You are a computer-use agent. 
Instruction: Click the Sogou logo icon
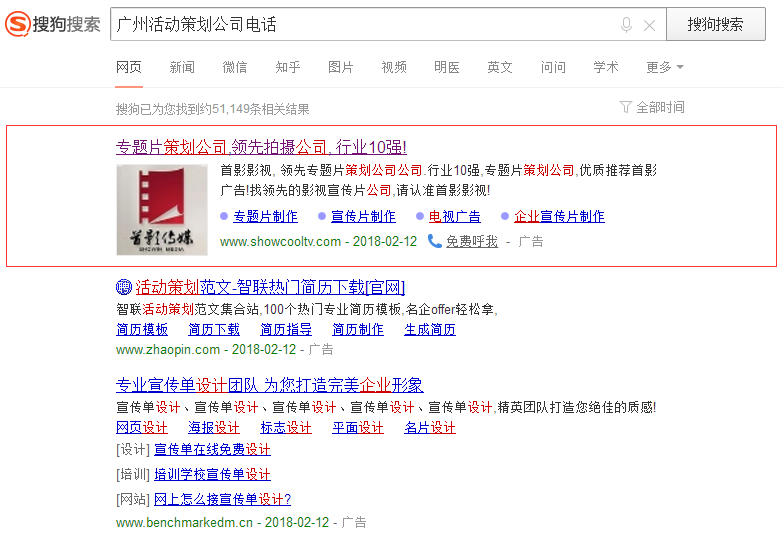point(17,24)
